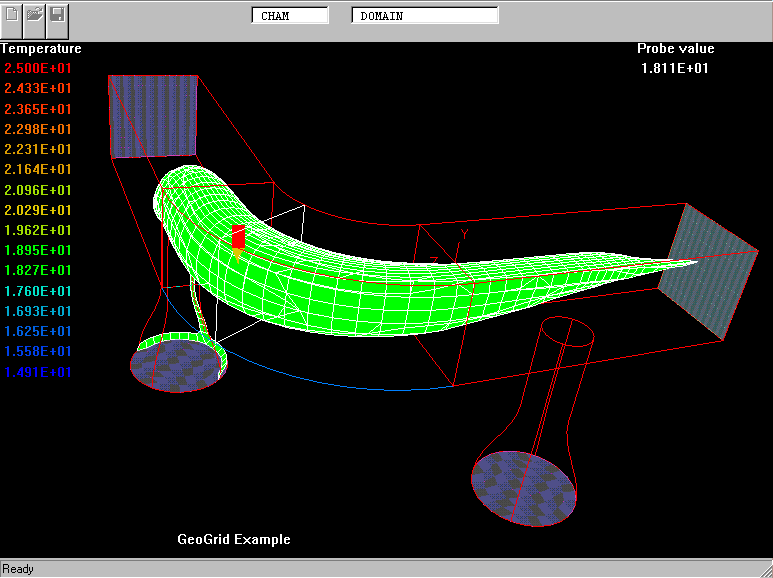
Task: Click the red probe marker on the mesh
Action: pos(238,238)
